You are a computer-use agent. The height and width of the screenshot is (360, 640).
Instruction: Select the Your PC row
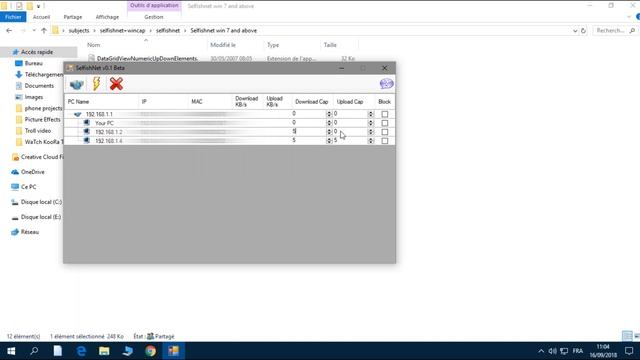[229, 123]
